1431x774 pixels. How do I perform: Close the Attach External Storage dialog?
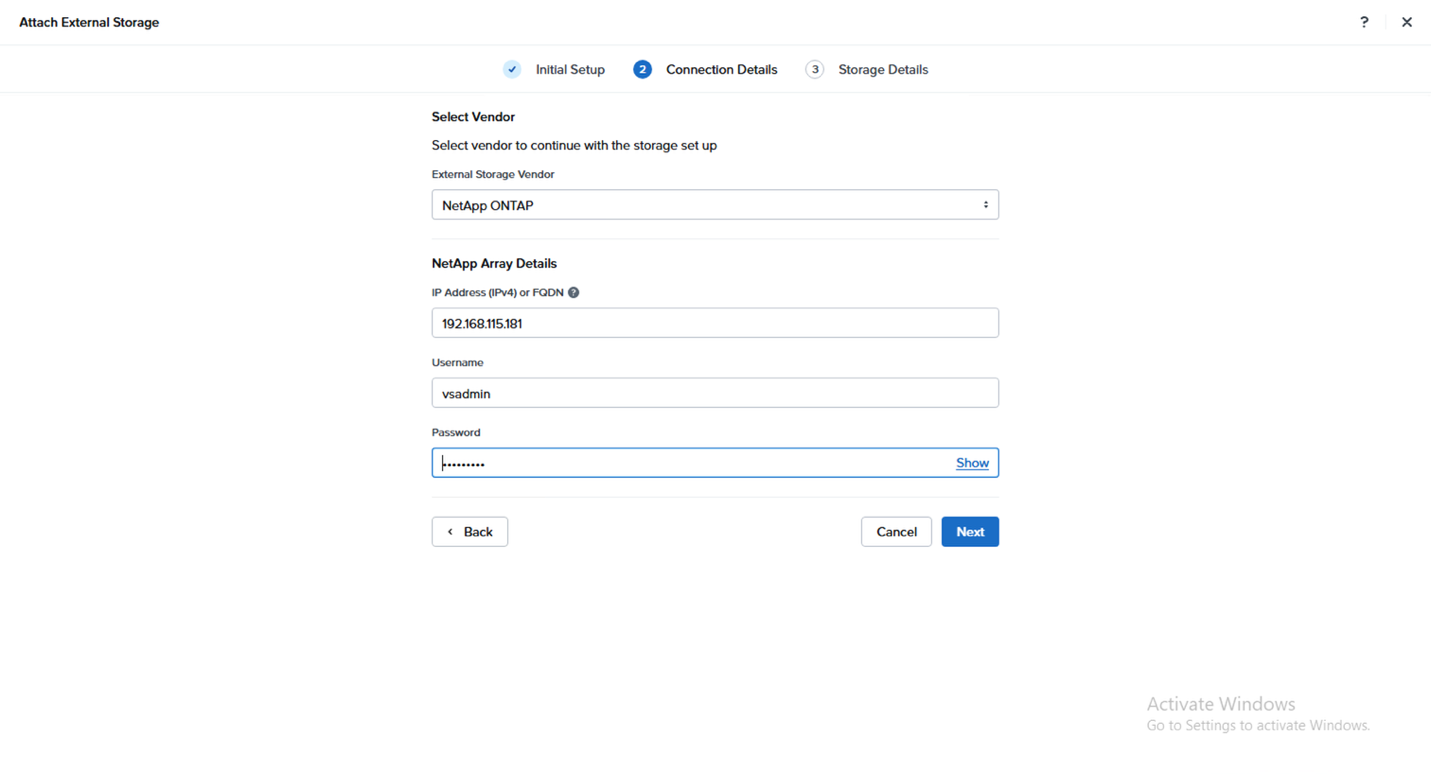(x=1407, y=22)
